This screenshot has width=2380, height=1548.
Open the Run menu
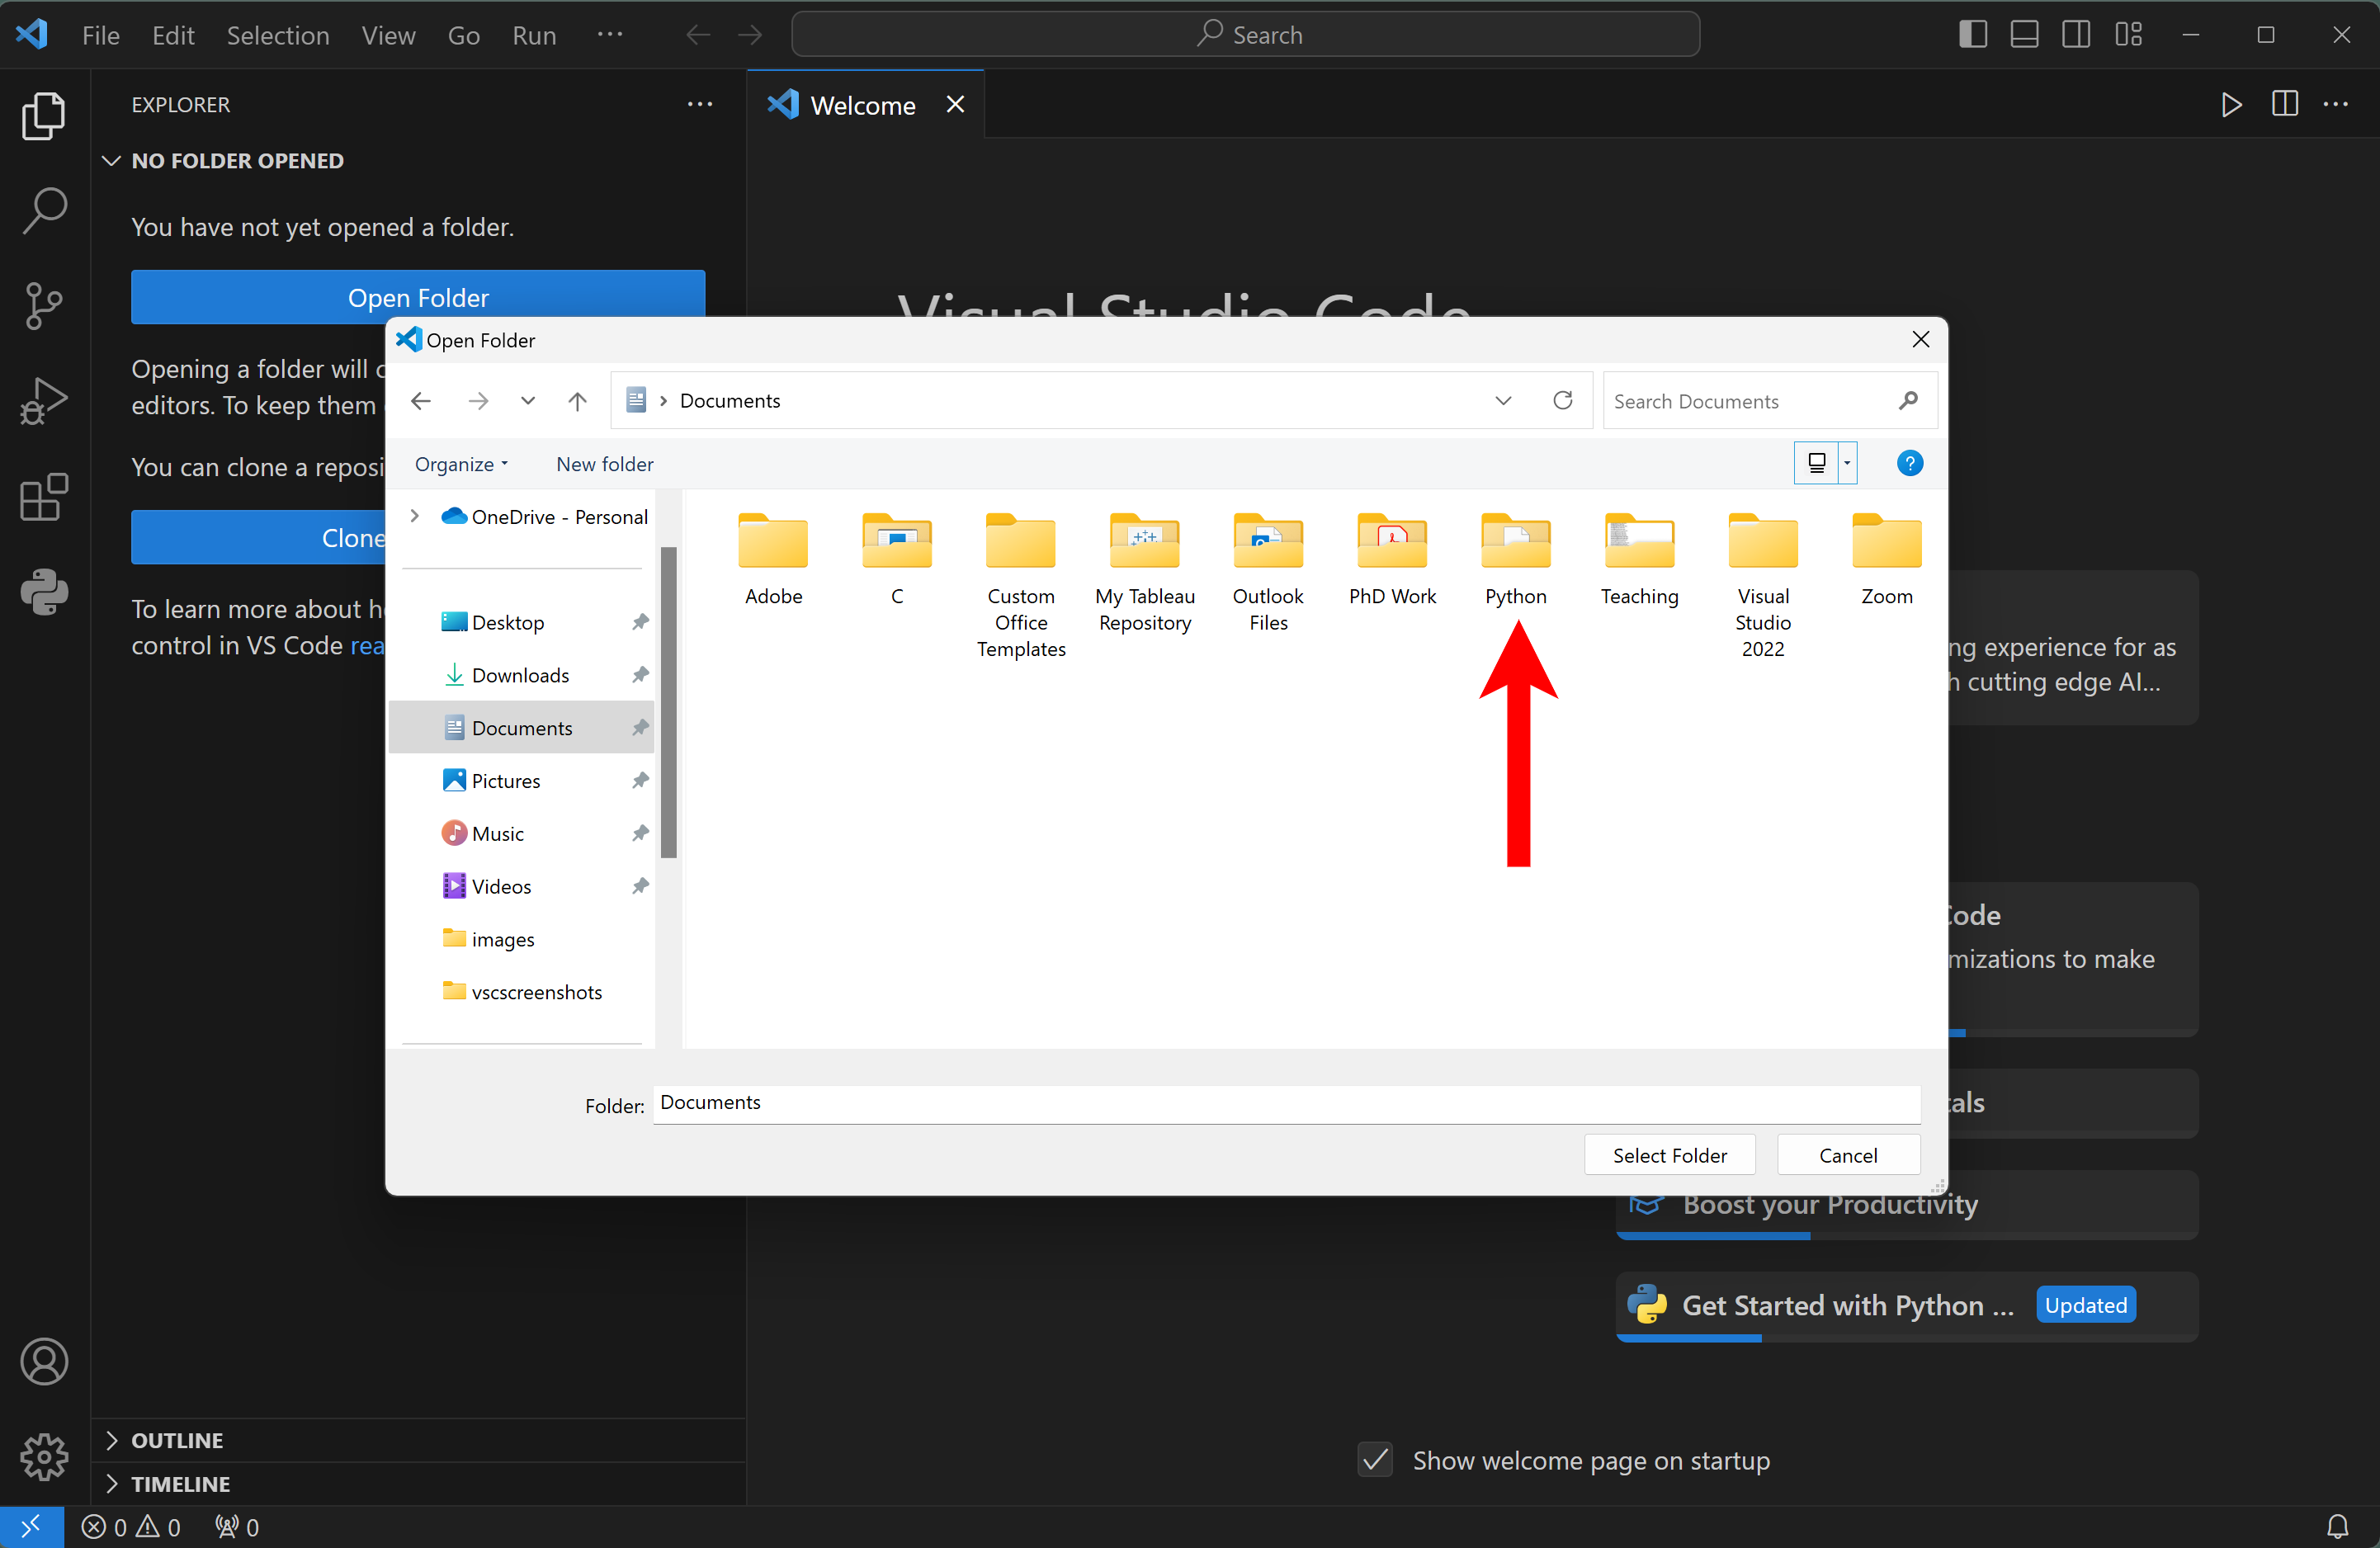pos(534,35)
